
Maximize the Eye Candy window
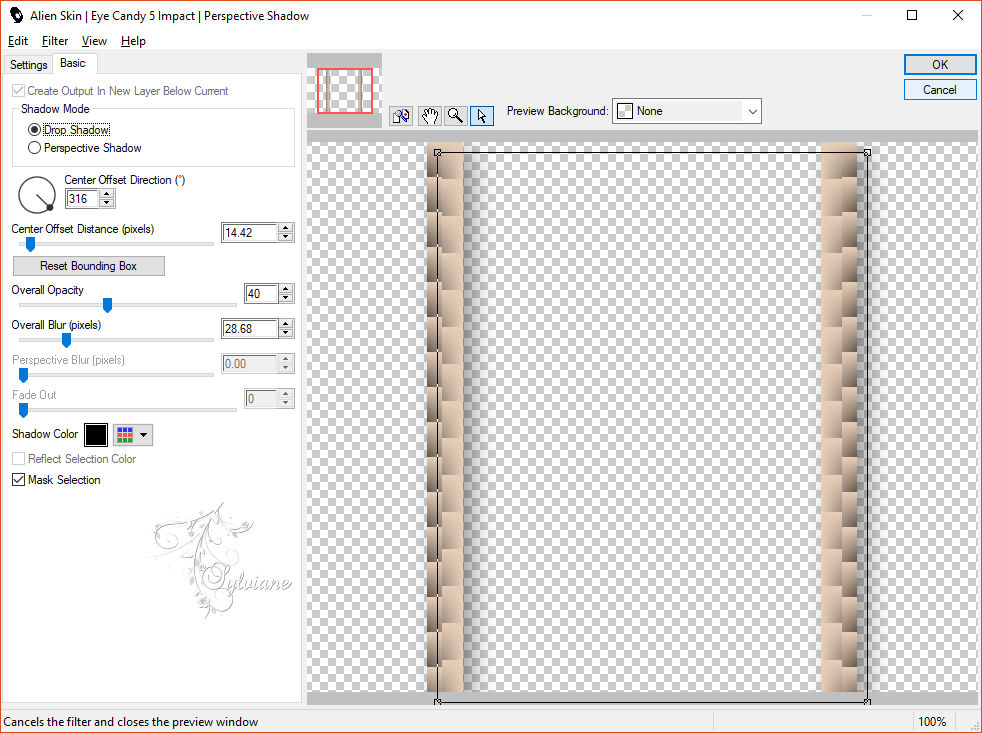[x=912, y=15]
